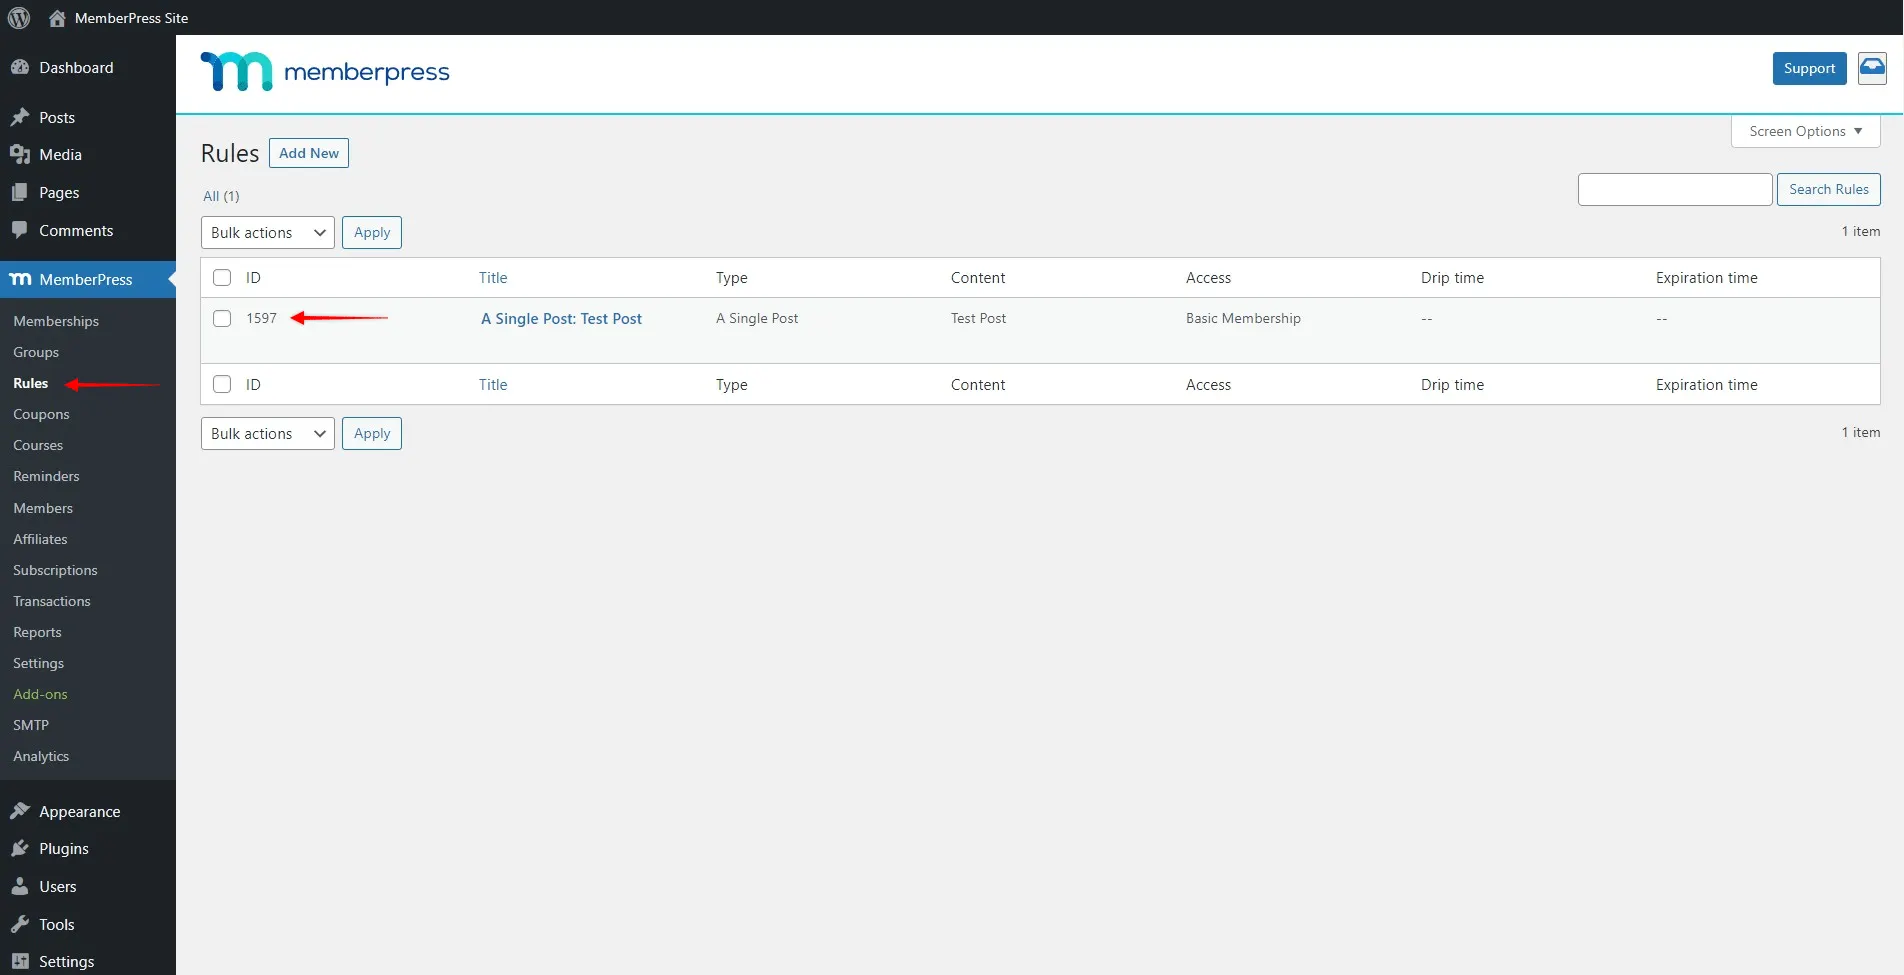Open the top Bulk actions dropdown
This screenshot has width=1904, height=975.
pyautogui.click(x=268, y=232)
